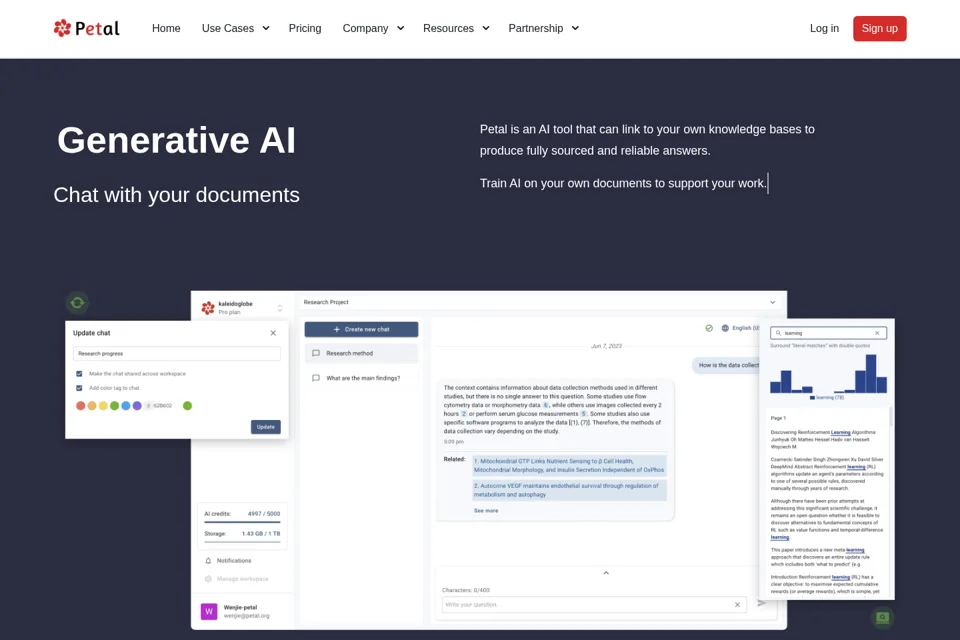Viewport: 960px width, 640px height.
Task: Click the green checkmark status icon
Action: (709, 328)
